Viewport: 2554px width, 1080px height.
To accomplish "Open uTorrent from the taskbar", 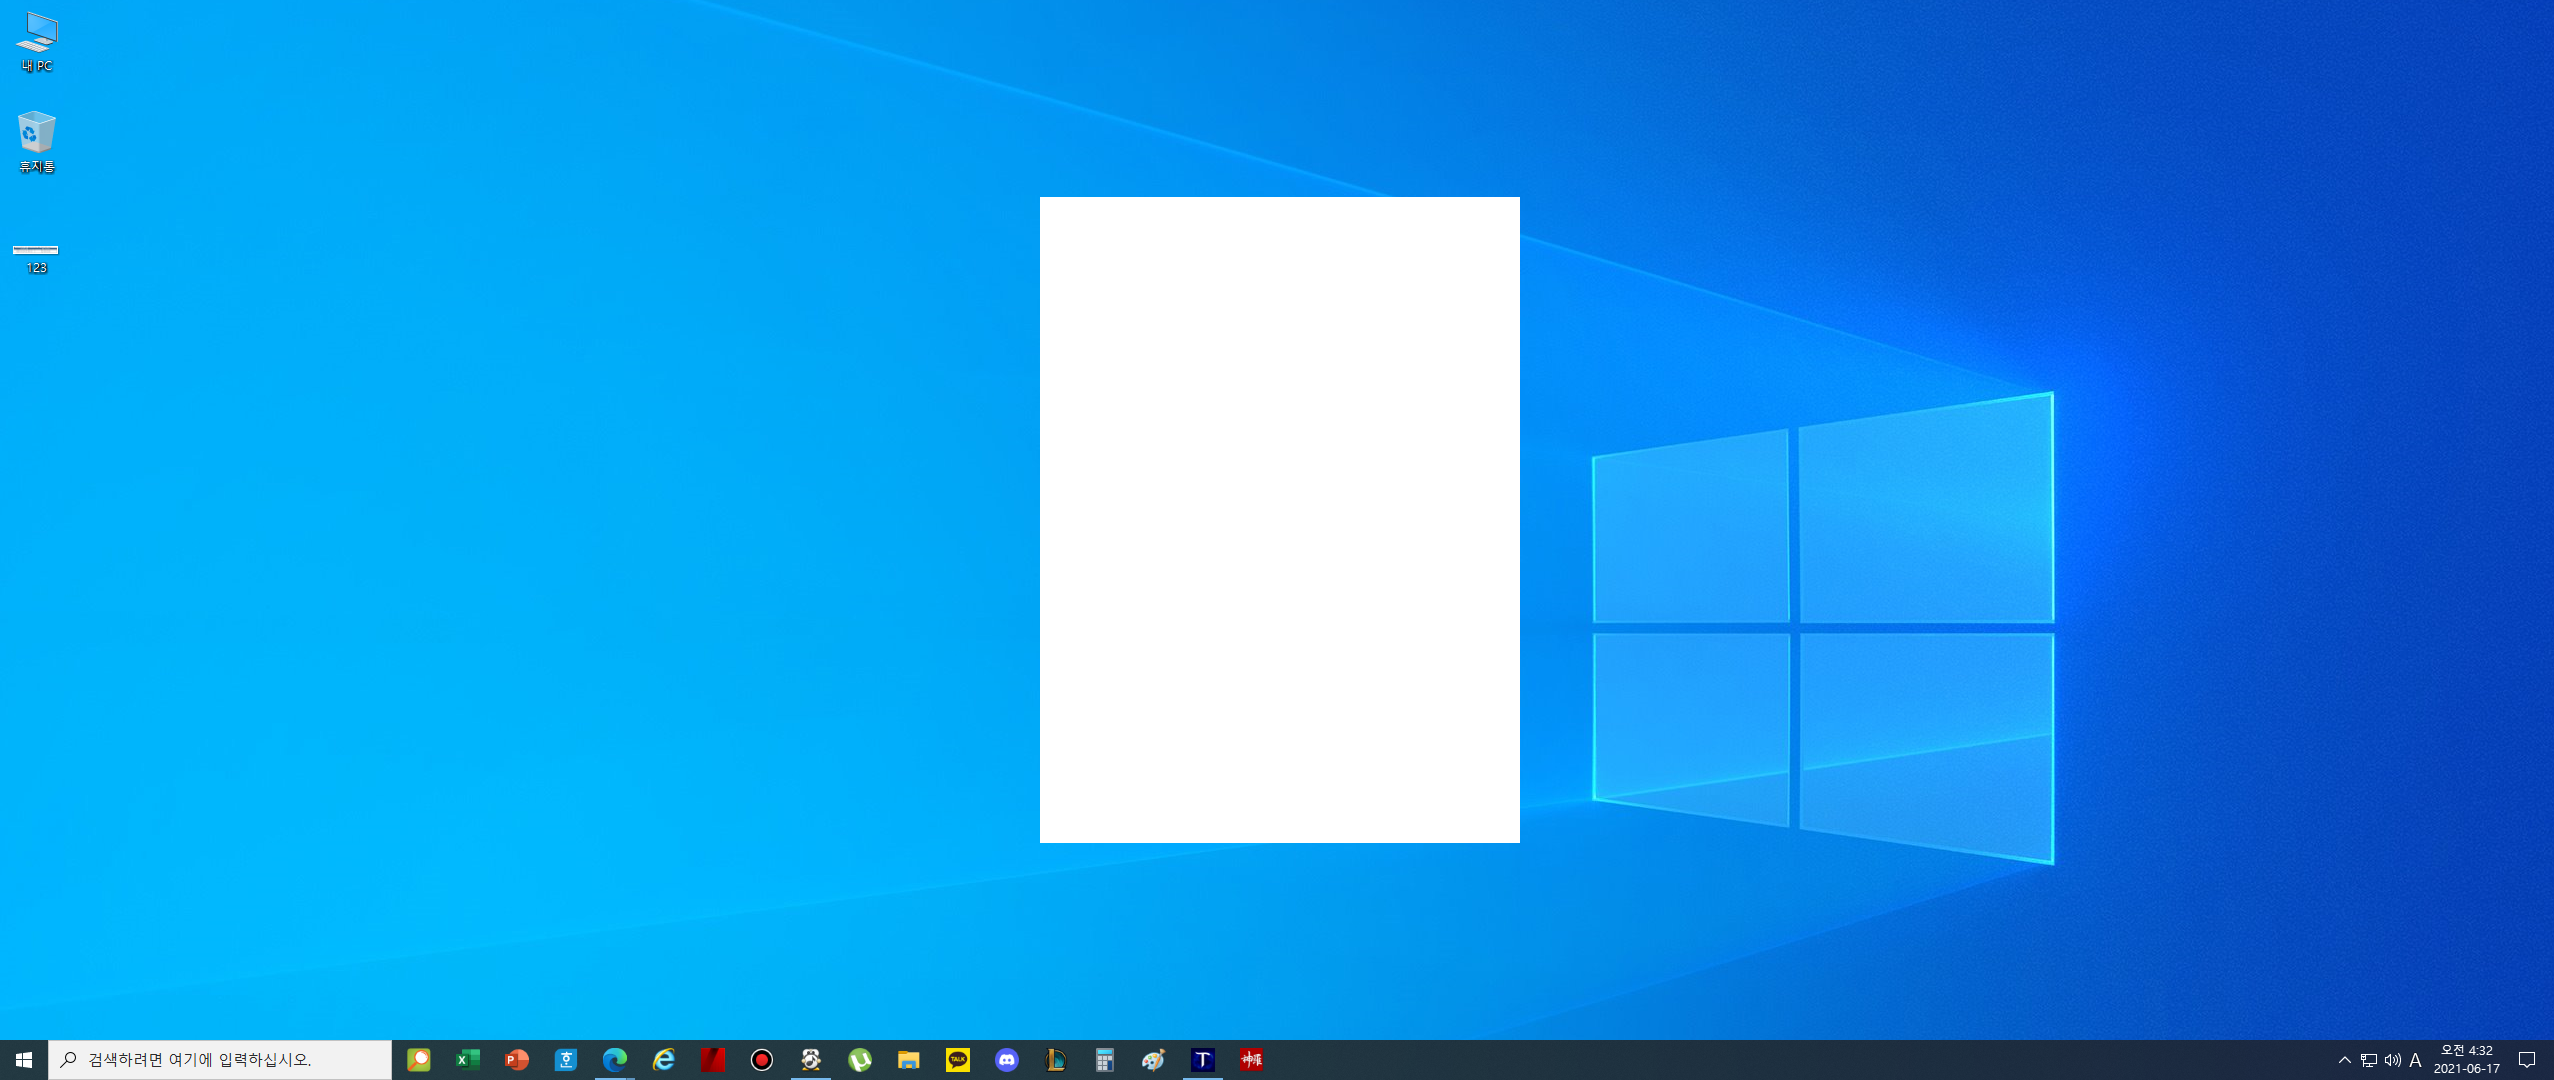I will (859, 1060).
